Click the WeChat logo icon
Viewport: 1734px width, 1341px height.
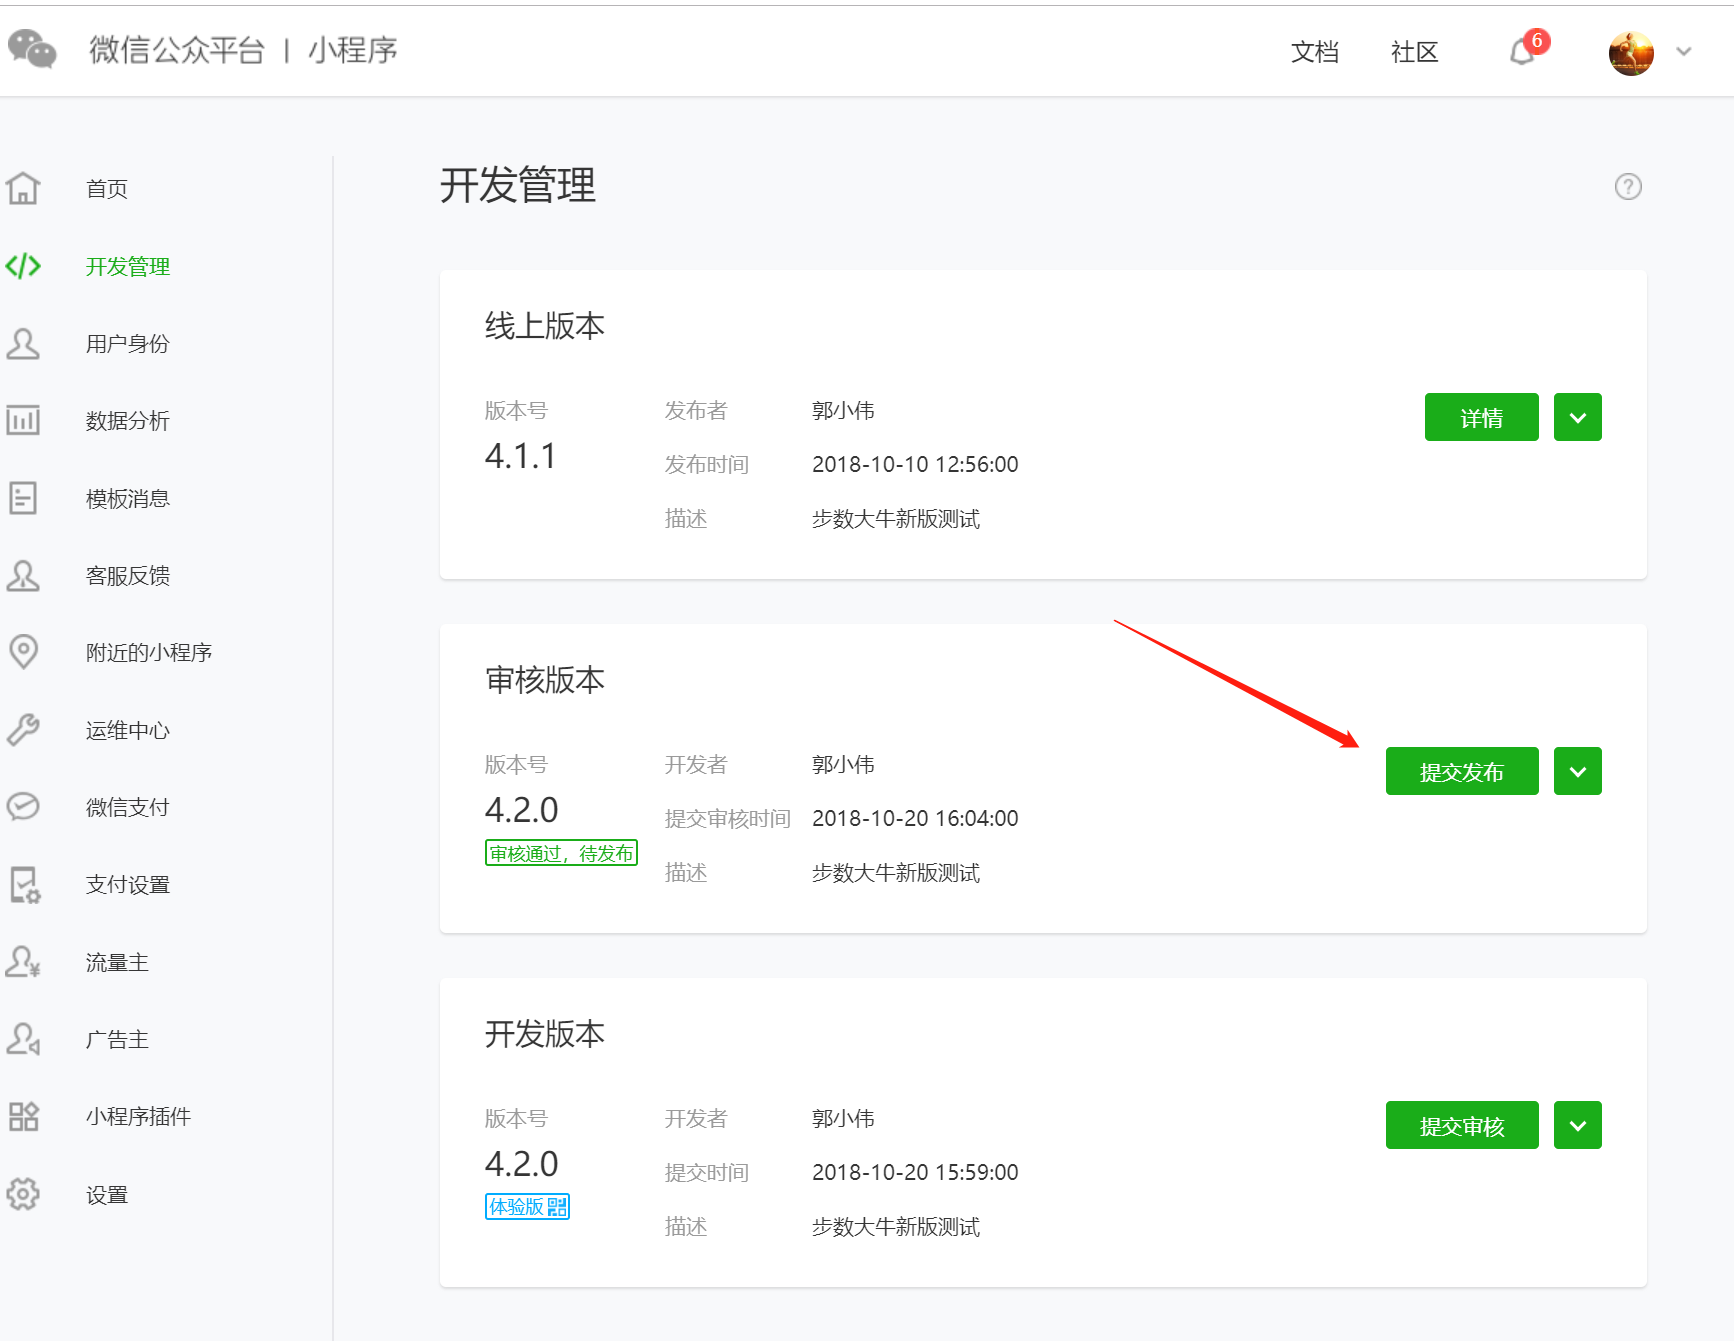[x=32, y=49]
